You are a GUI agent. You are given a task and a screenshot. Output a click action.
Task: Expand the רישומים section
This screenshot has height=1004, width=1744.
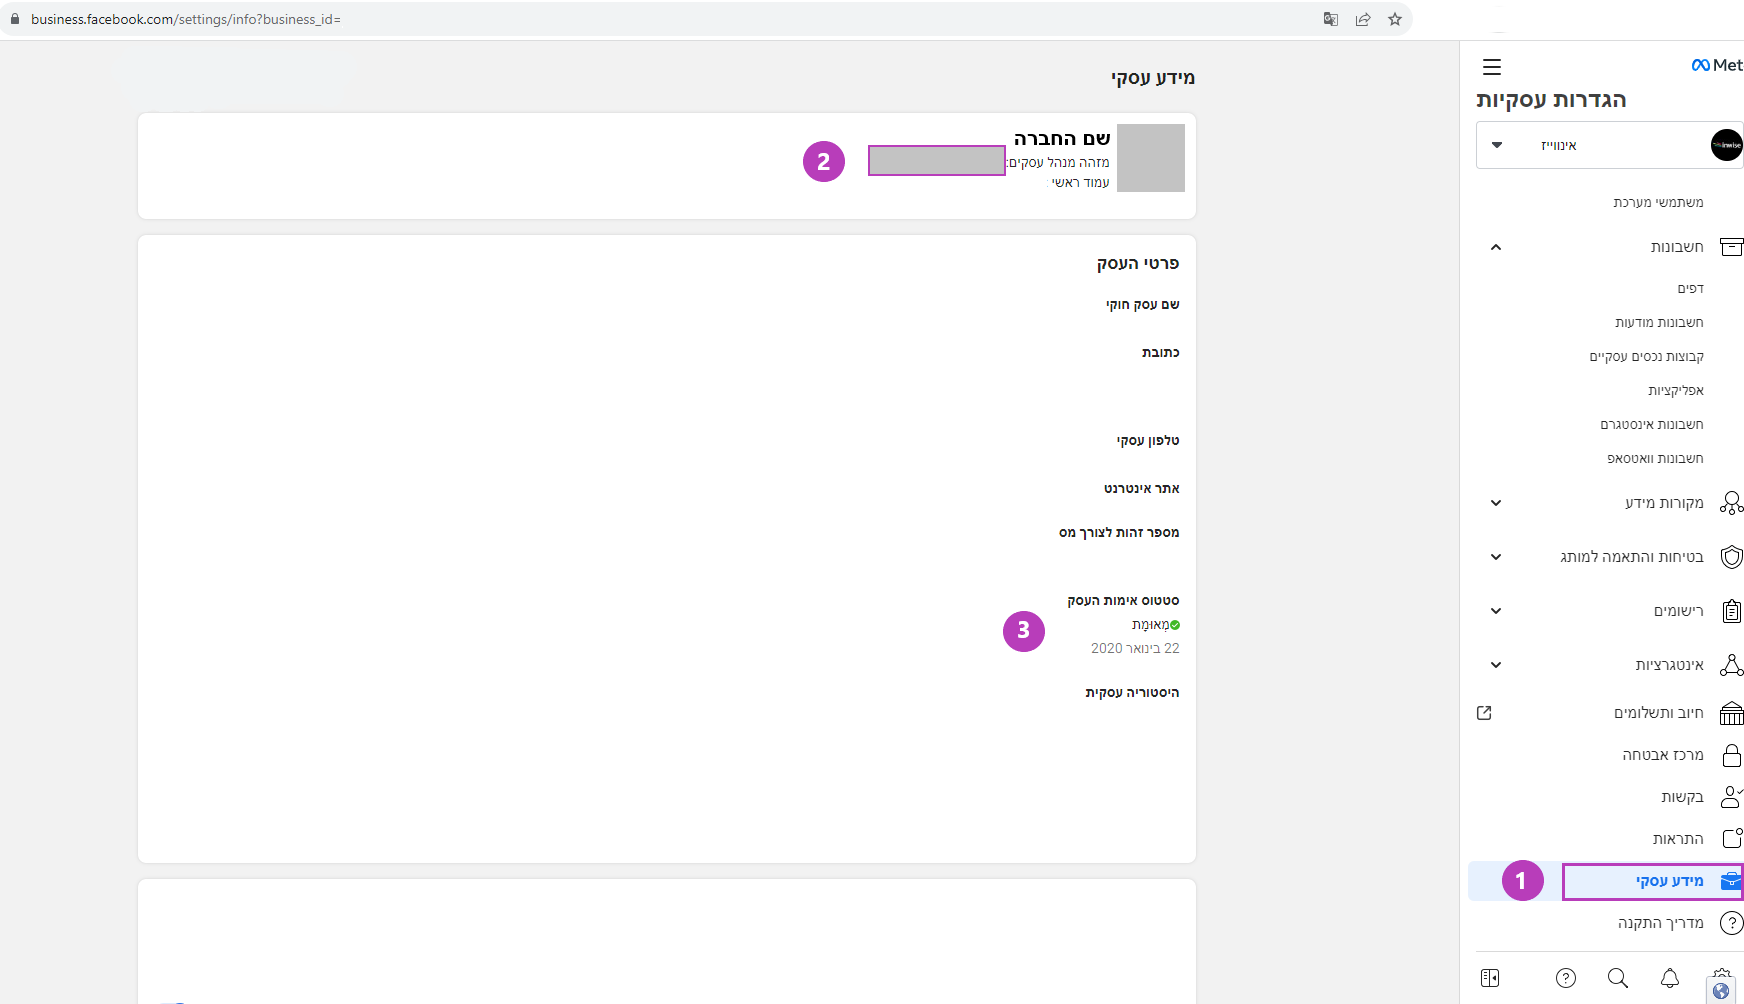(1496, 611)
